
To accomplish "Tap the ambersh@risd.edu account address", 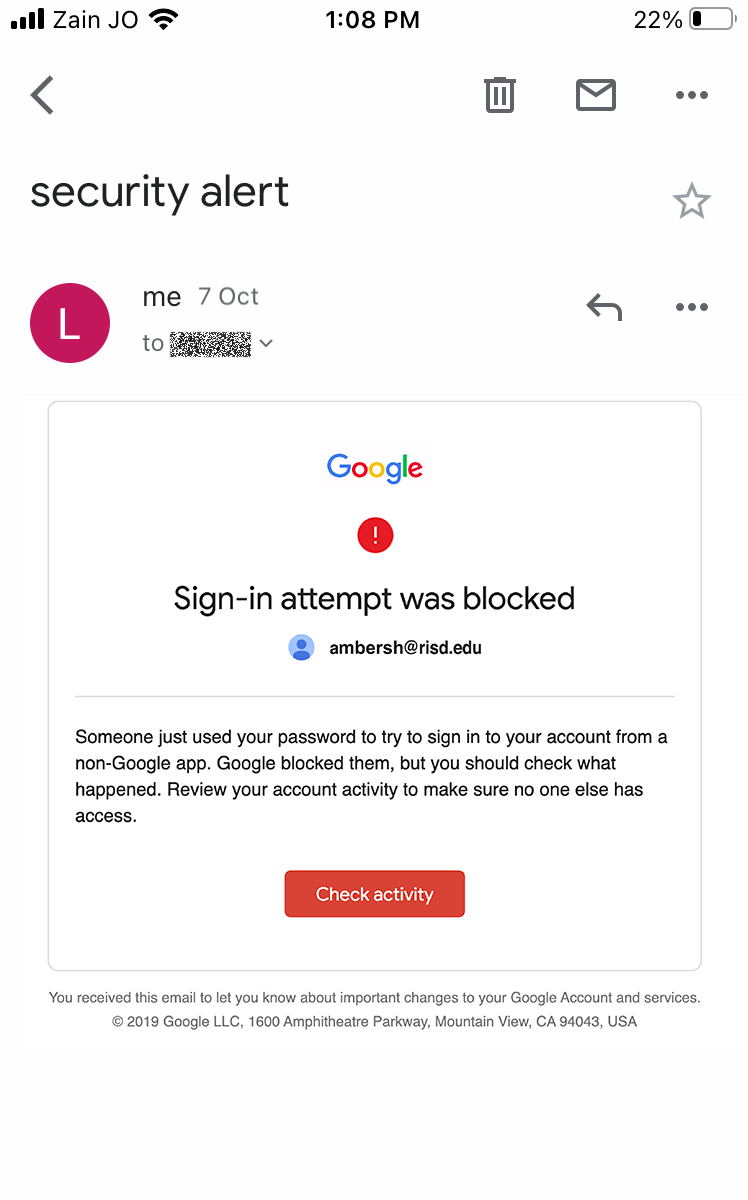I will pyautogui.click(x=405, y=648).
